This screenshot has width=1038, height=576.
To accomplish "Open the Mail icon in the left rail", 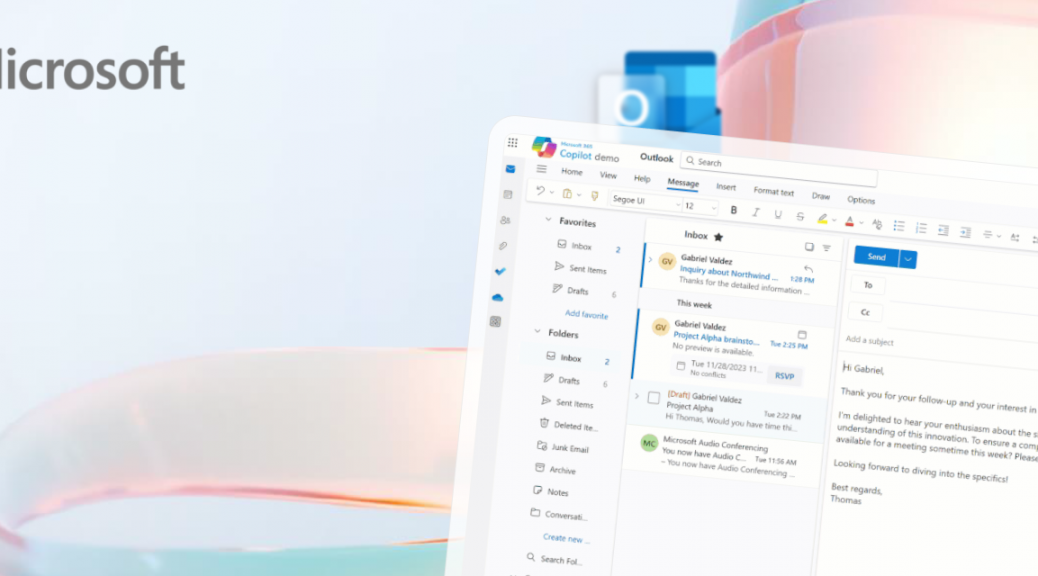I will (x=510, y=169).
